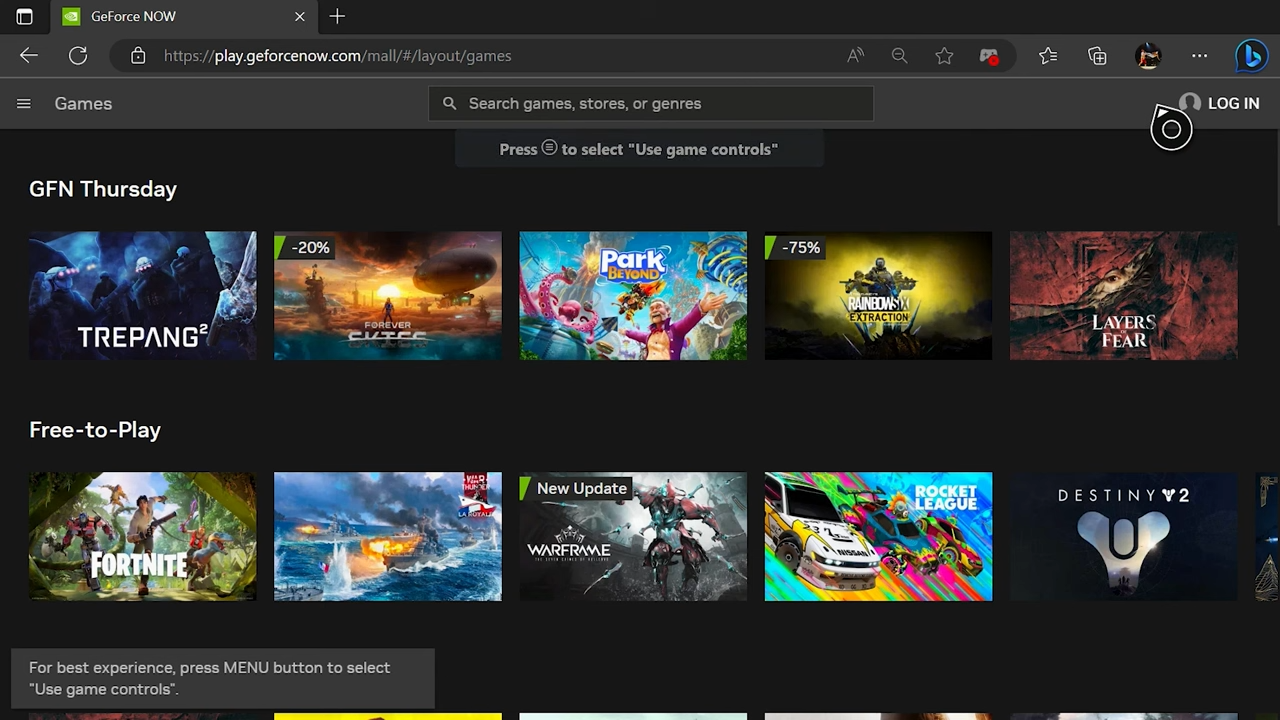This screenshot has width=1280, height=720.
Task: Open the Collections icon
Action: click(x=1097, y=56)
